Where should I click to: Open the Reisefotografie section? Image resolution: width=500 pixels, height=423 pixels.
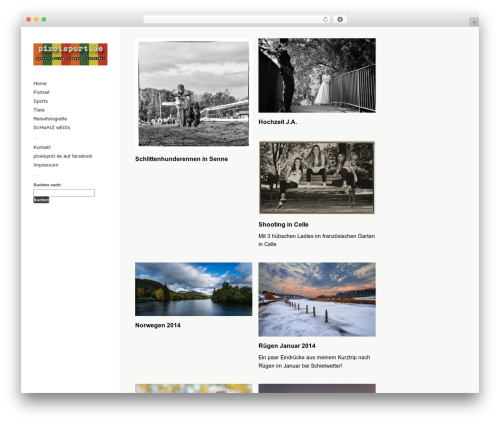pyautogui.click(x=50, y=119)
